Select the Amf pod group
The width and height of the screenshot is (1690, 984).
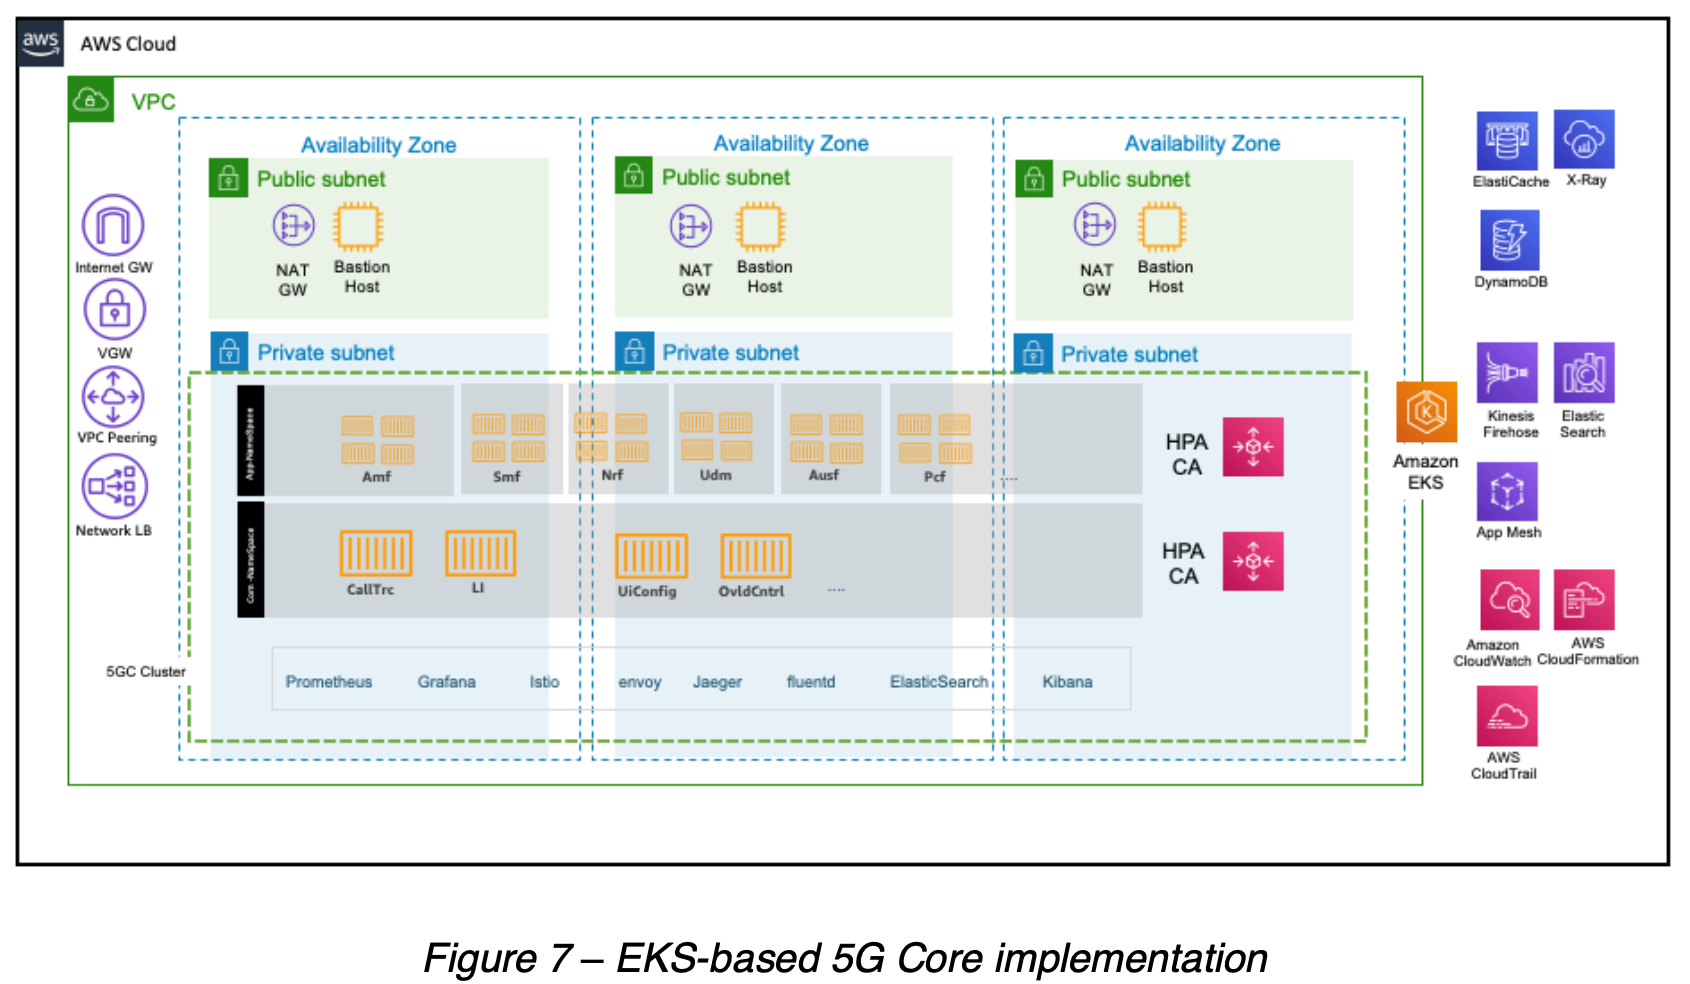(x=377, y=440)
